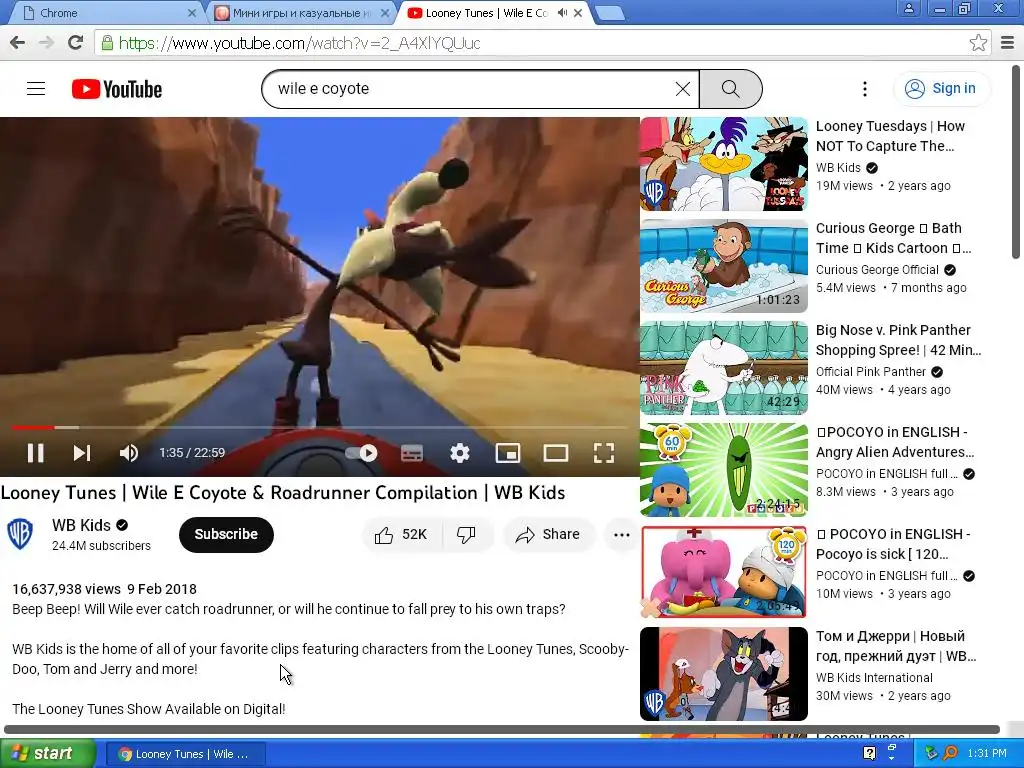Open WB Kids channel name link
1024x768 pixels.
(82, 525)
